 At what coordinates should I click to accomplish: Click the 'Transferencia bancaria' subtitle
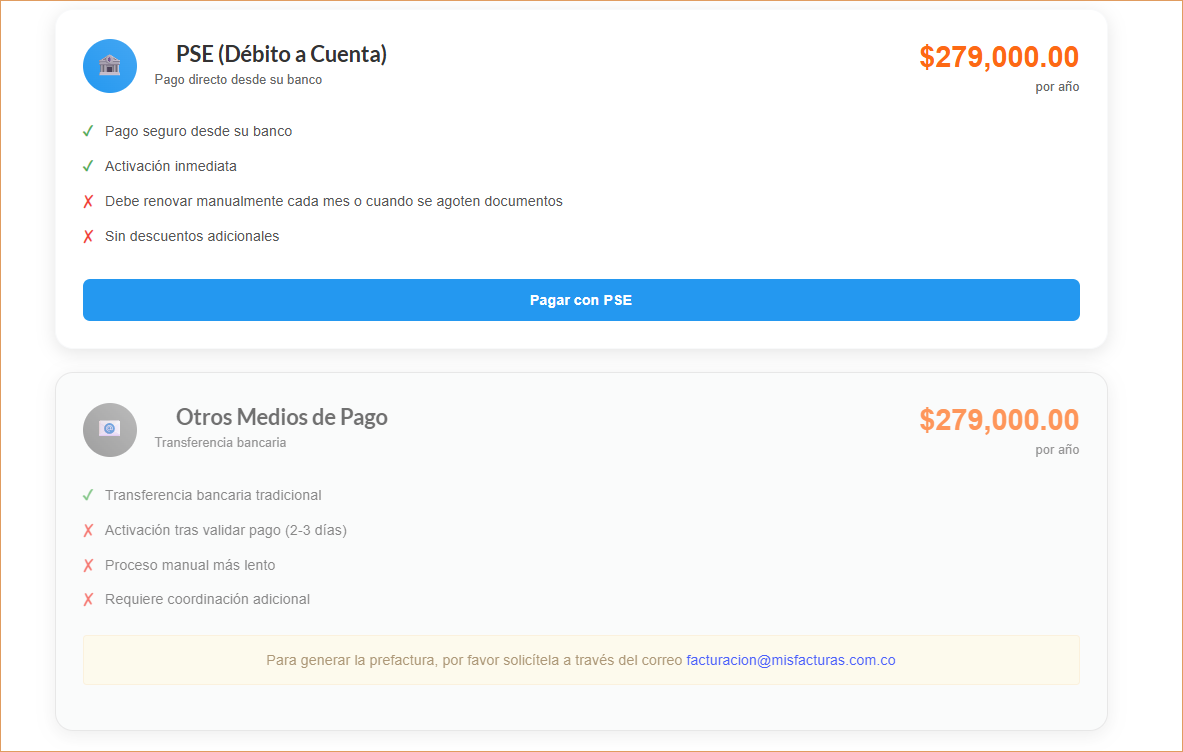tap(220, 442)
